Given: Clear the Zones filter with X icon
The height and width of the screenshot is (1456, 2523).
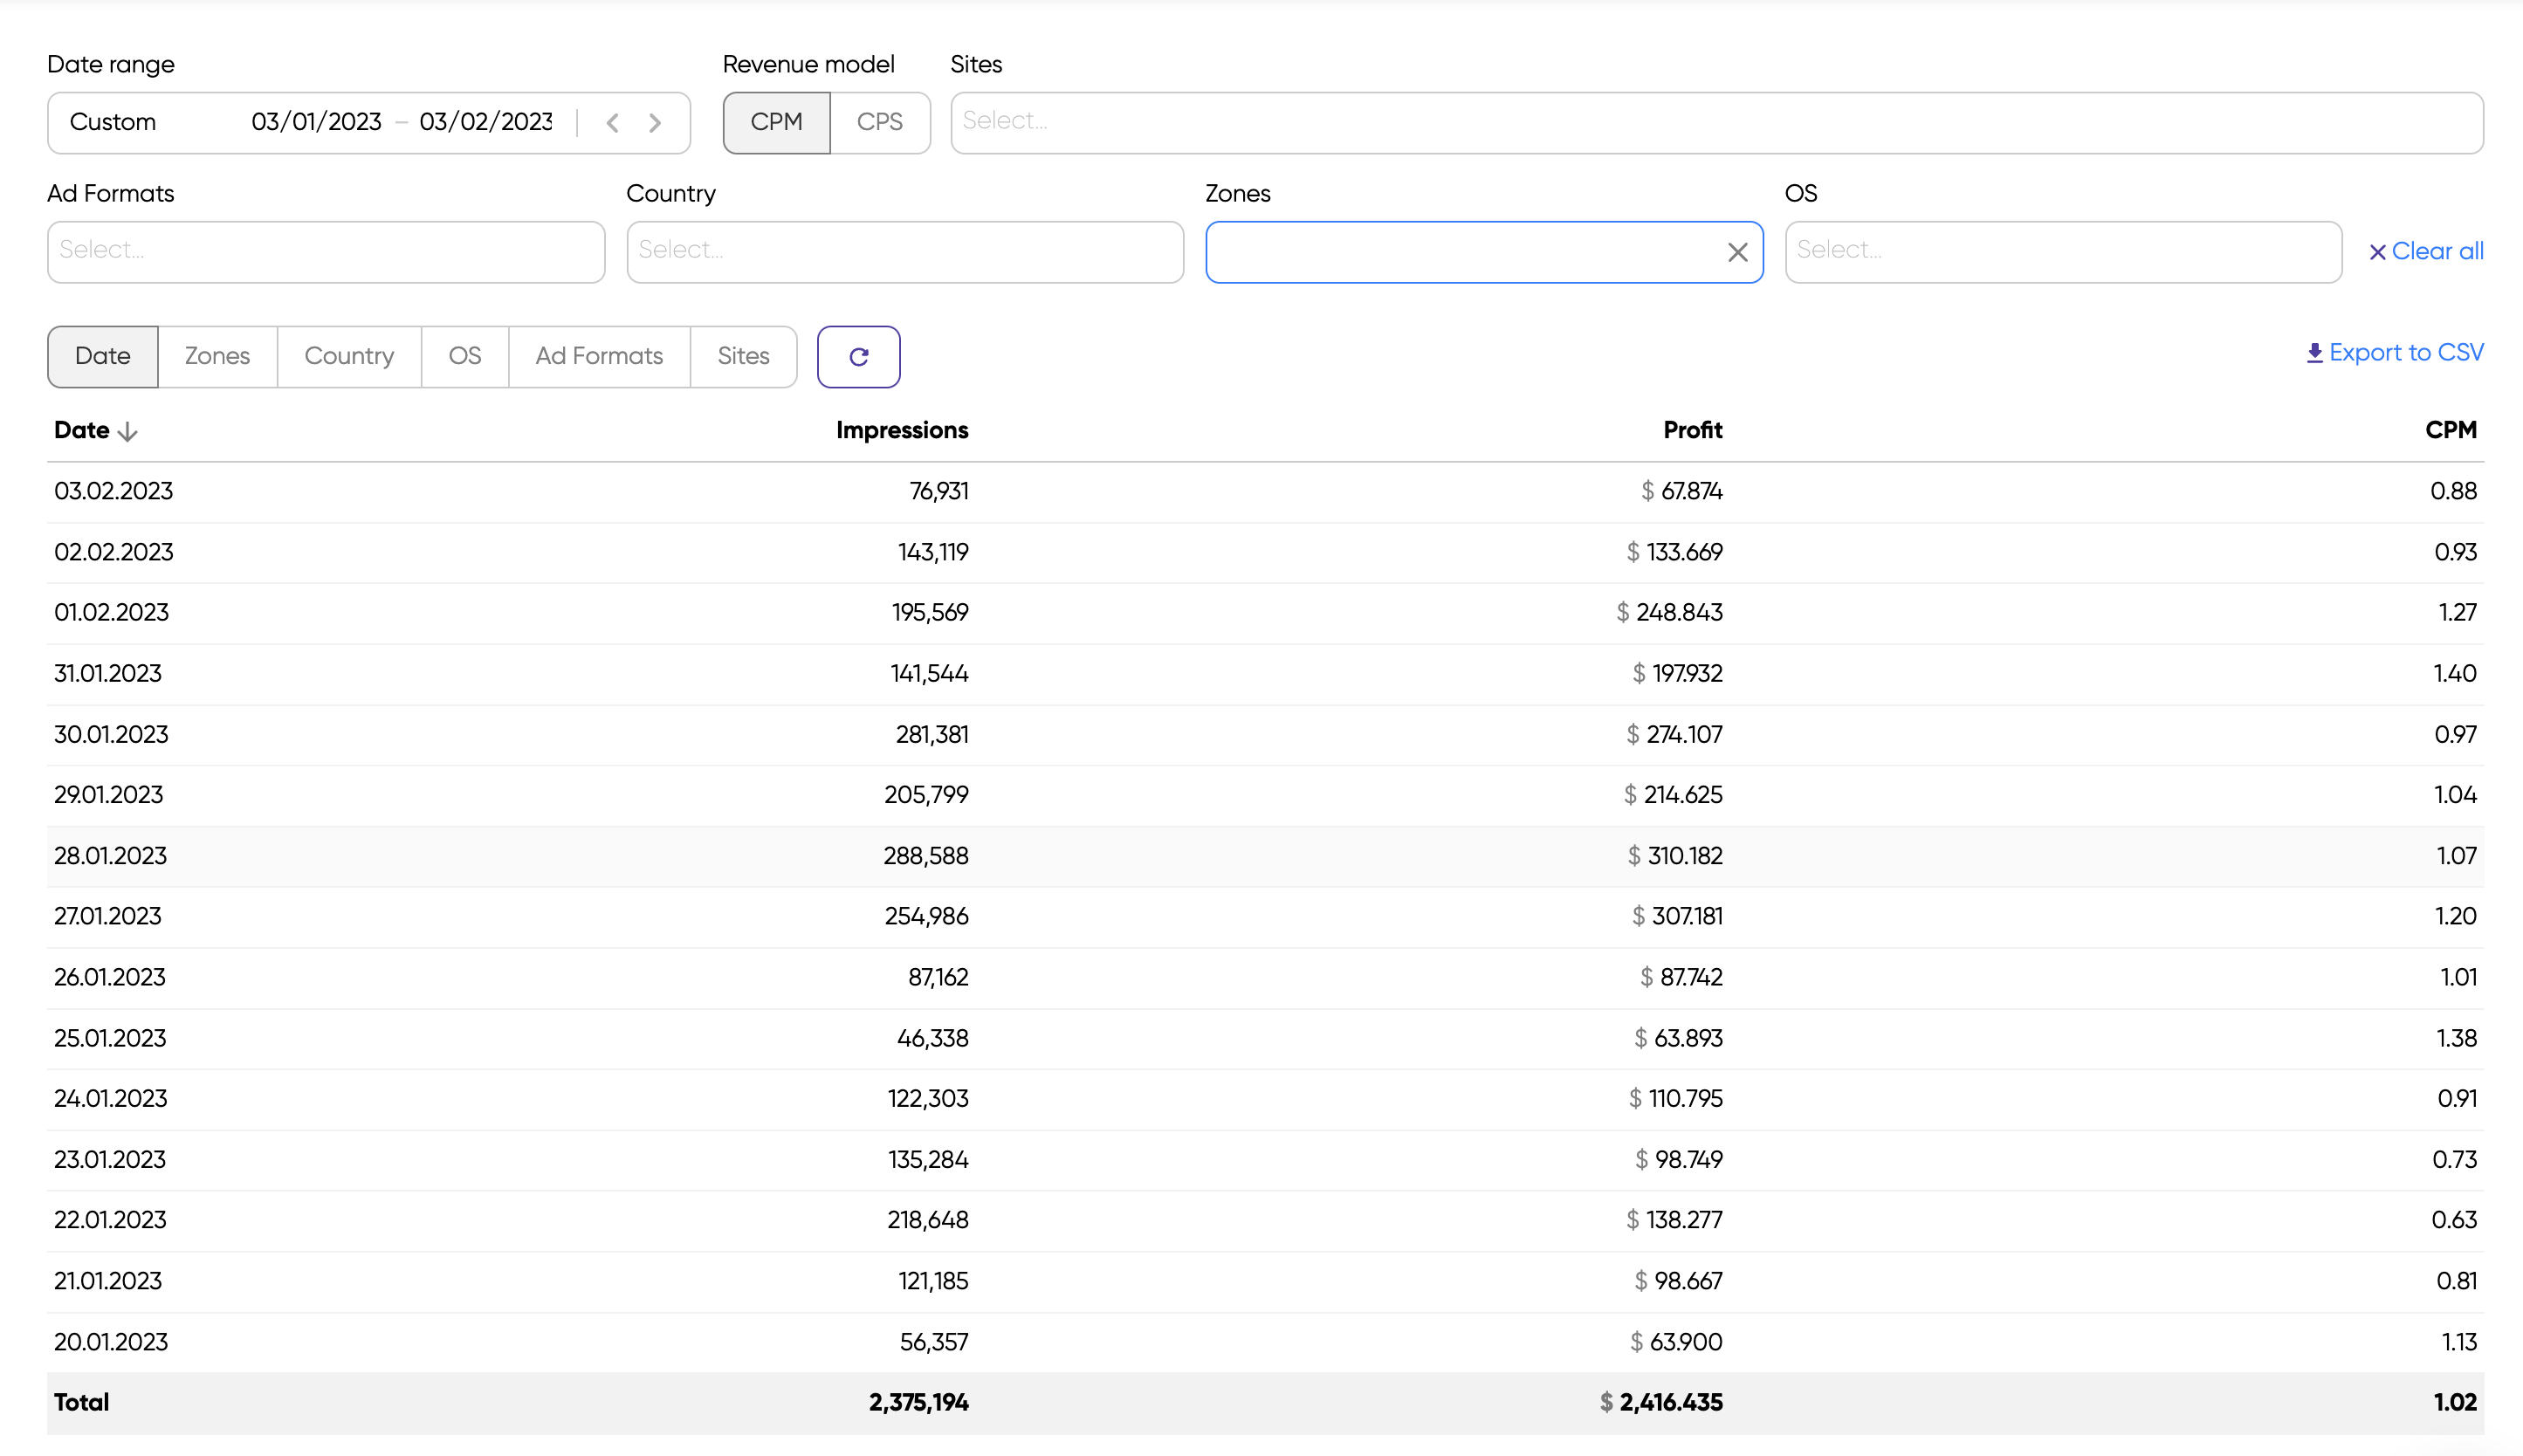Looking at the screenshot, I should (1737, 252).
